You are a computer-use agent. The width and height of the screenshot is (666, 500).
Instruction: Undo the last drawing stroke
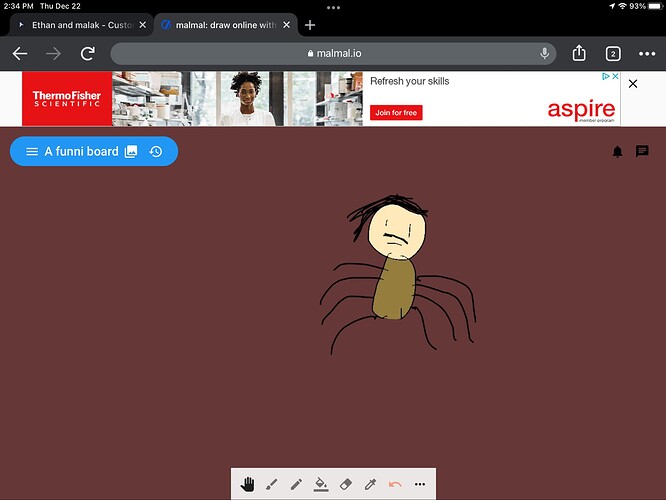(395, 484)
